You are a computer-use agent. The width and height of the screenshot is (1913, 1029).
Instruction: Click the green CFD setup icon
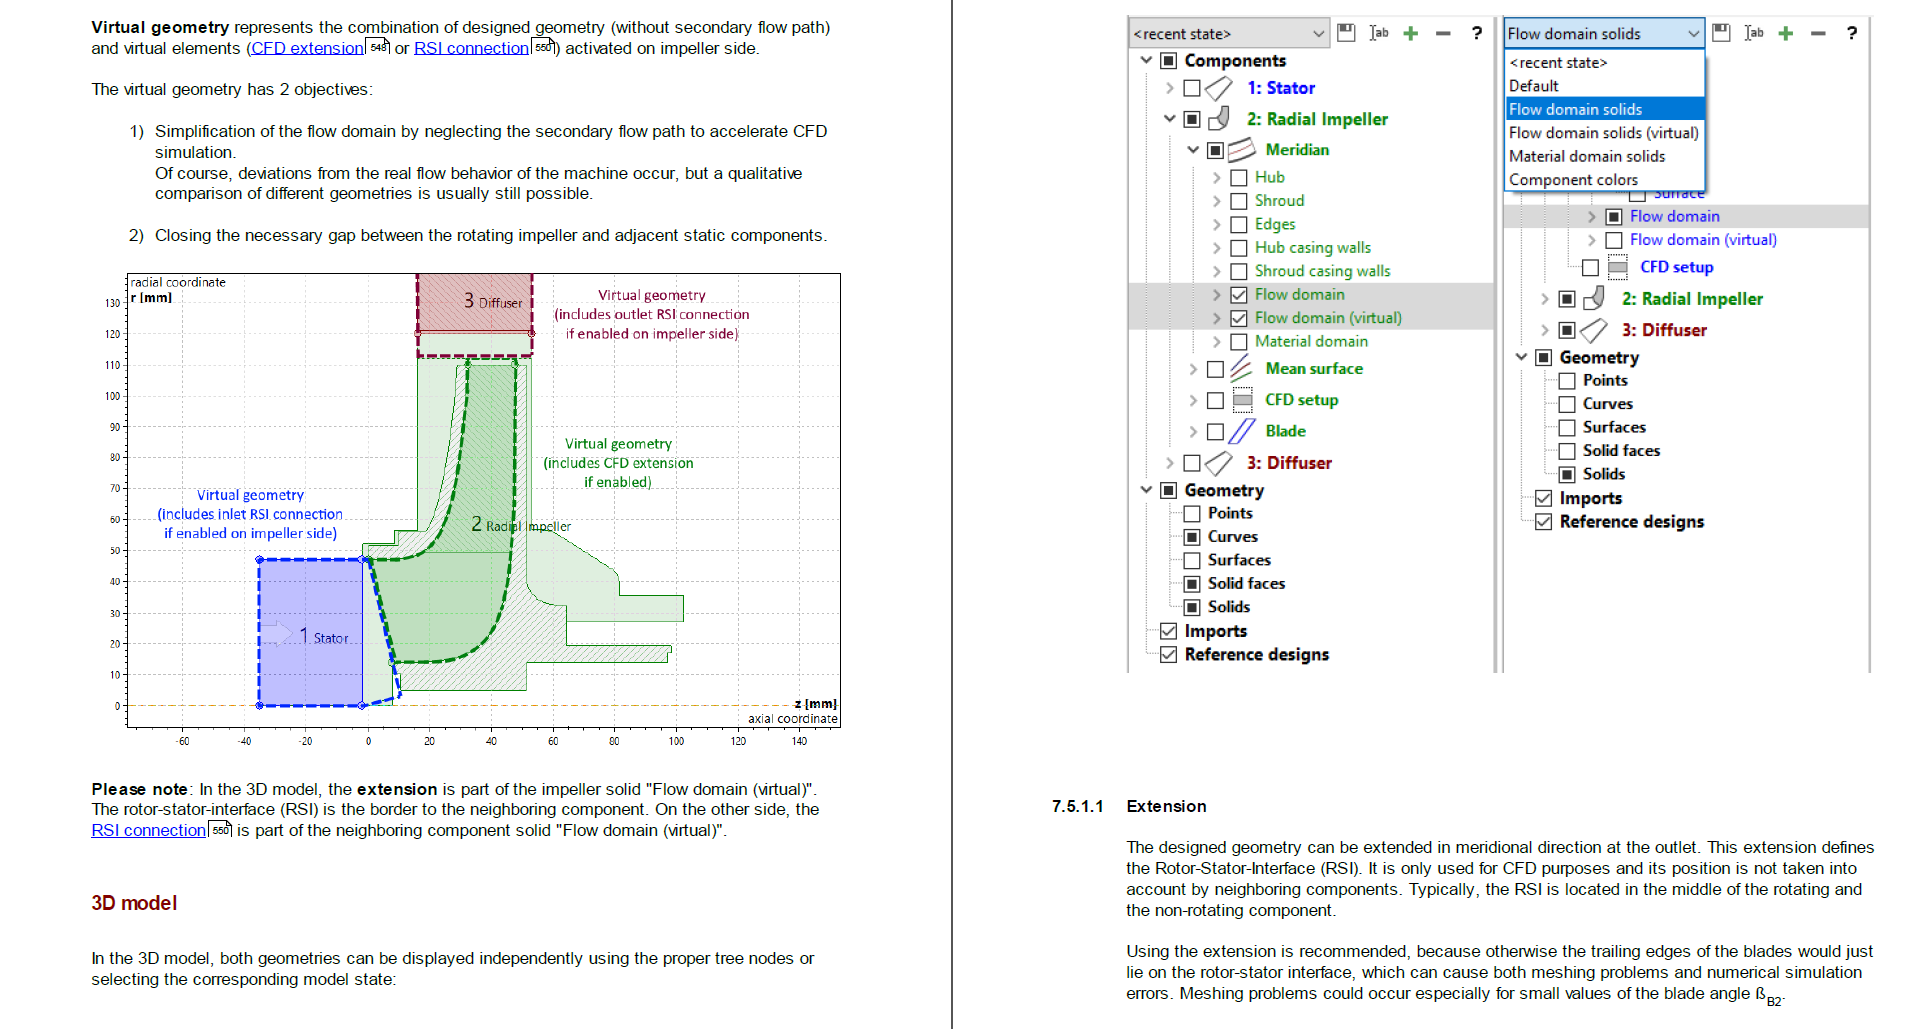point(1242,400)
